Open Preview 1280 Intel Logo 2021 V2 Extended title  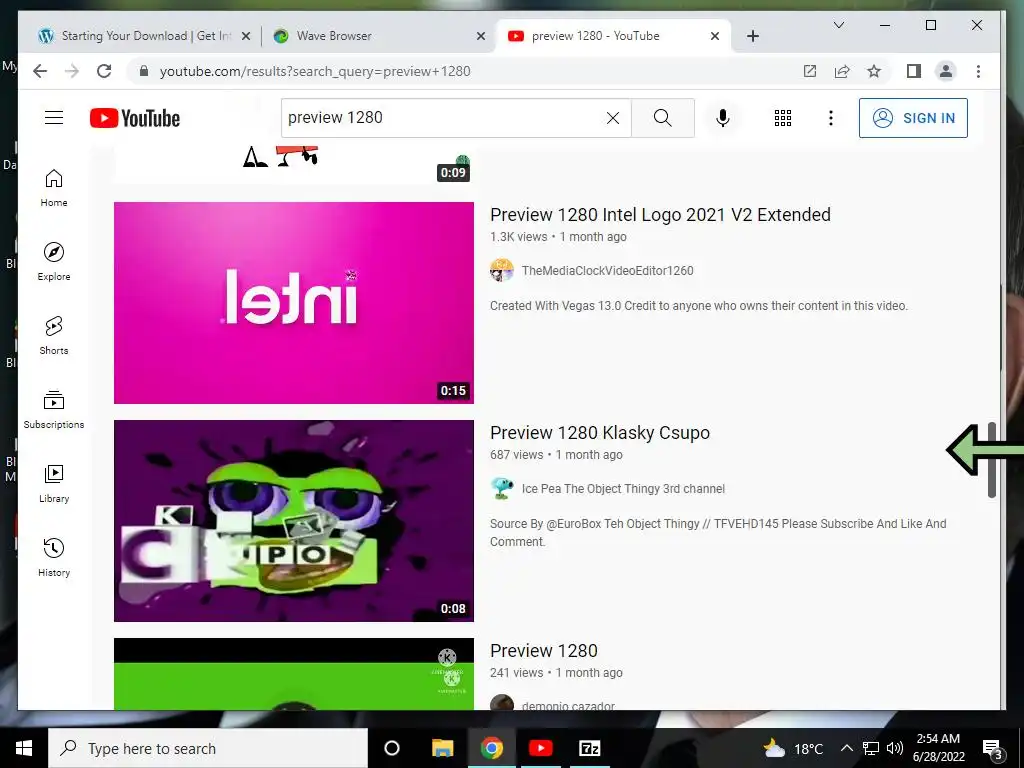(x=660, y=214)
